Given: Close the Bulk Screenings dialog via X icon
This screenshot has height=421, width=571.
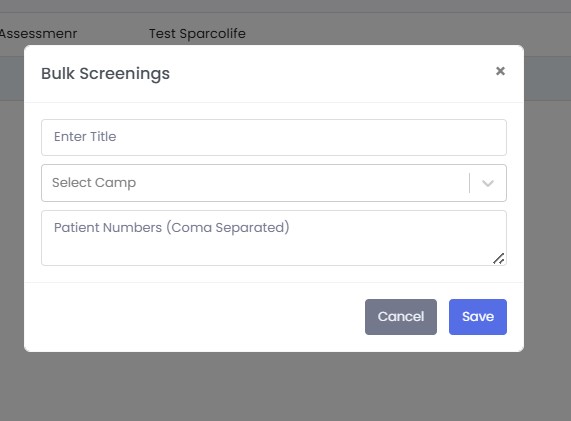Looking at the screenshot, I should (x=500, y=71).
